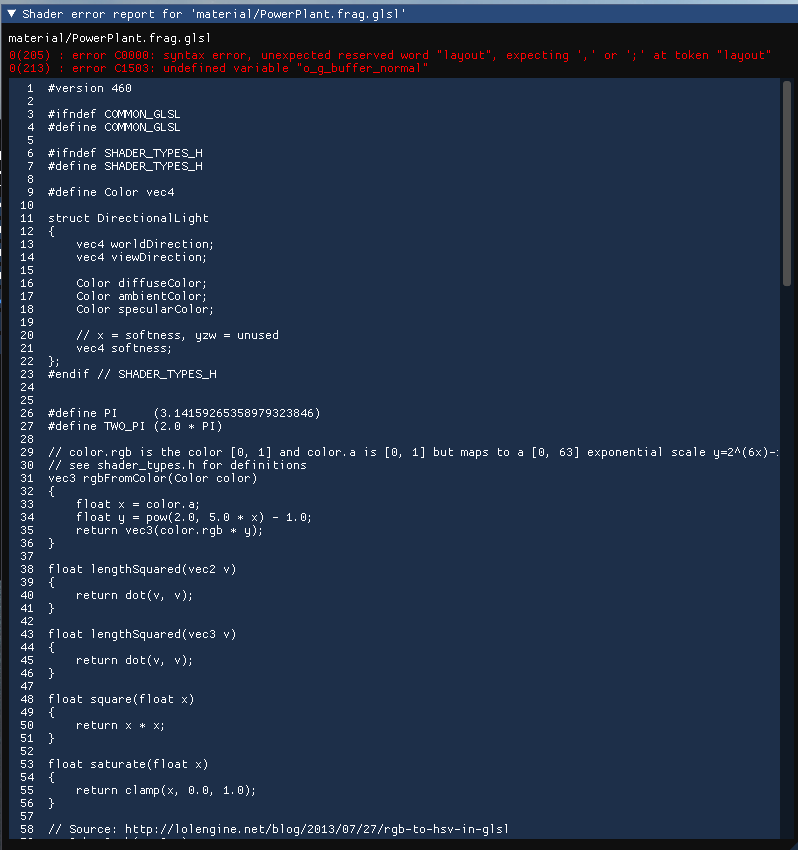This screenshot has height=850, width=798.
Task: Click the return clamp(x, 0.0, 1.0) line
Action: [166, 790]
